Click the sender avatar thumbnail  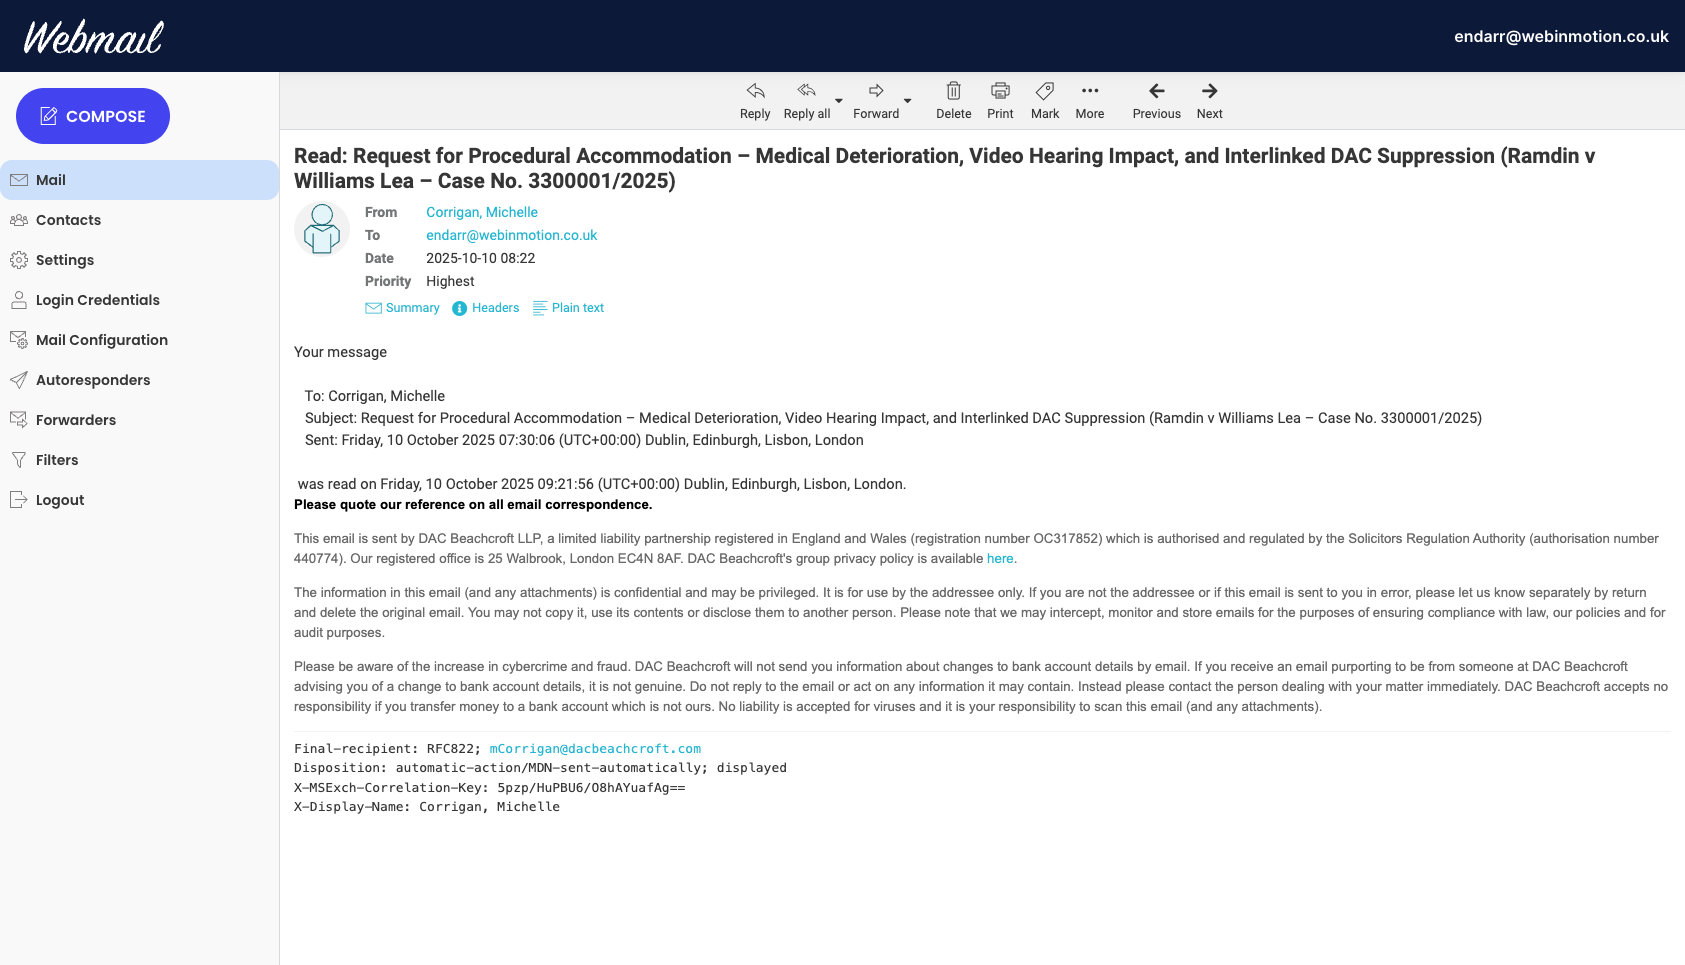(x=321, y=230)
